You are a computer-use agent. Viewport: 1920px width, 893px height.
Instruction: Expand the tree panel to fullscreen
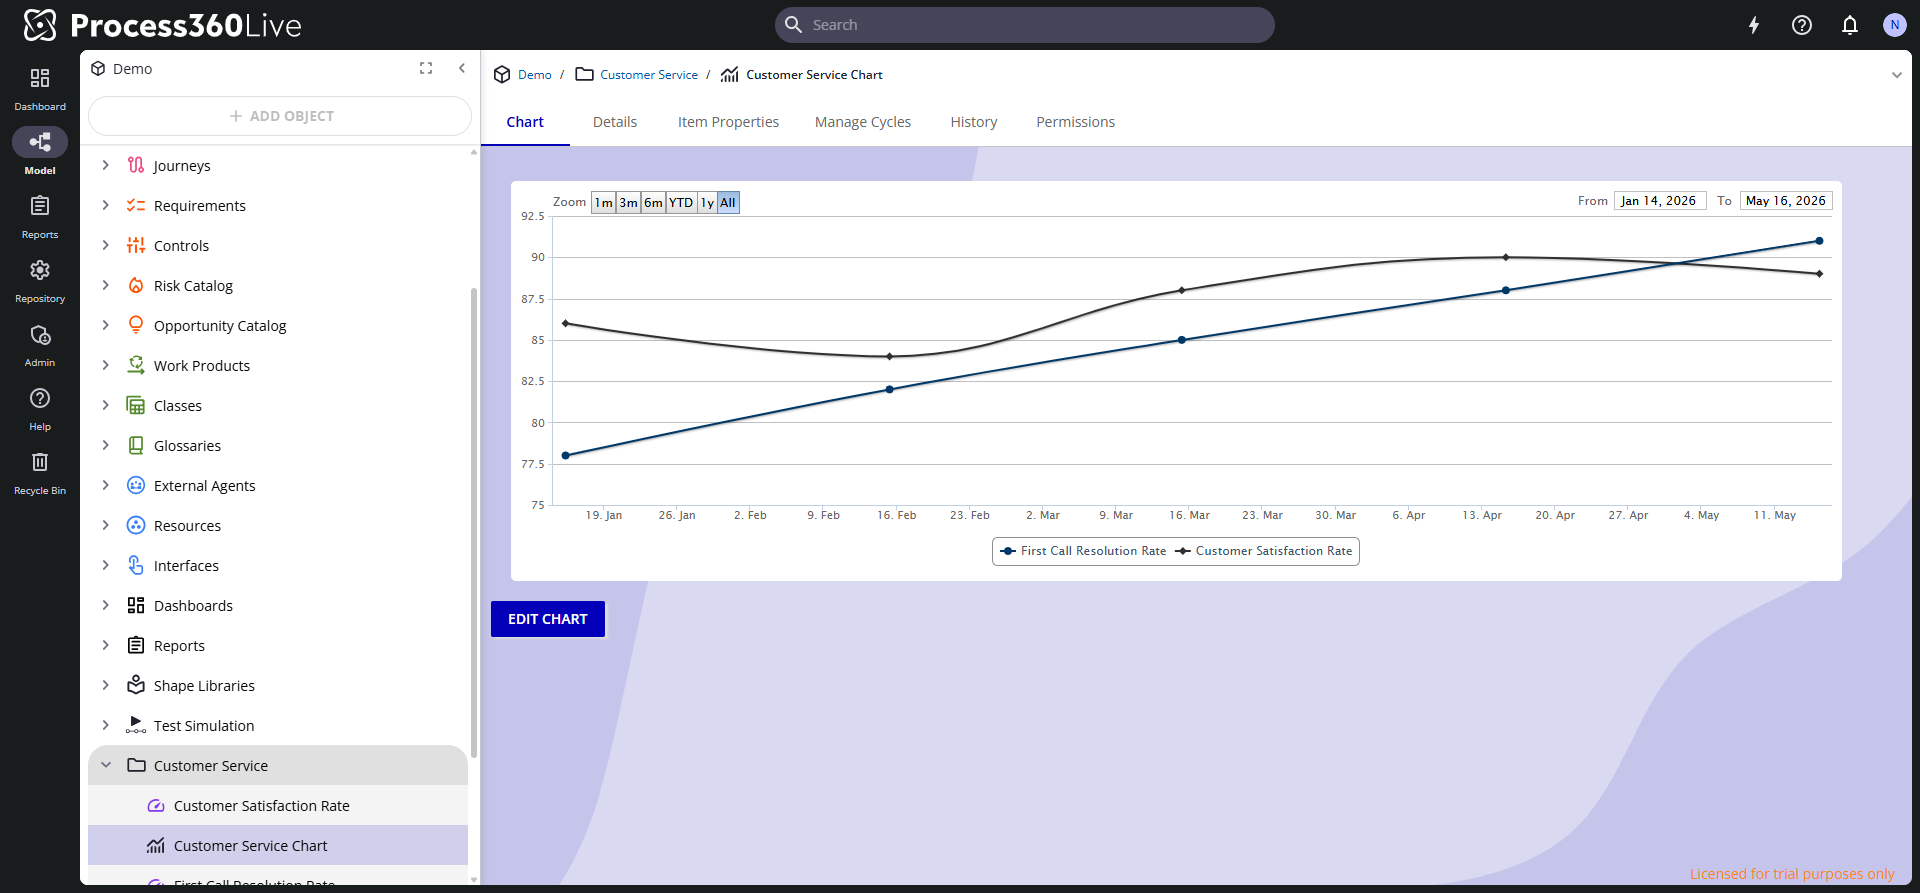[426, 68]
